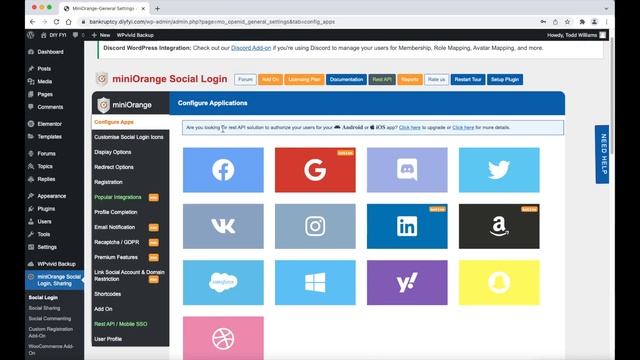This screenshot has height=360, width=640.
Task: Open the Yahoo app configuration tile
Action: pyautogui.click(x=407, y=282)
